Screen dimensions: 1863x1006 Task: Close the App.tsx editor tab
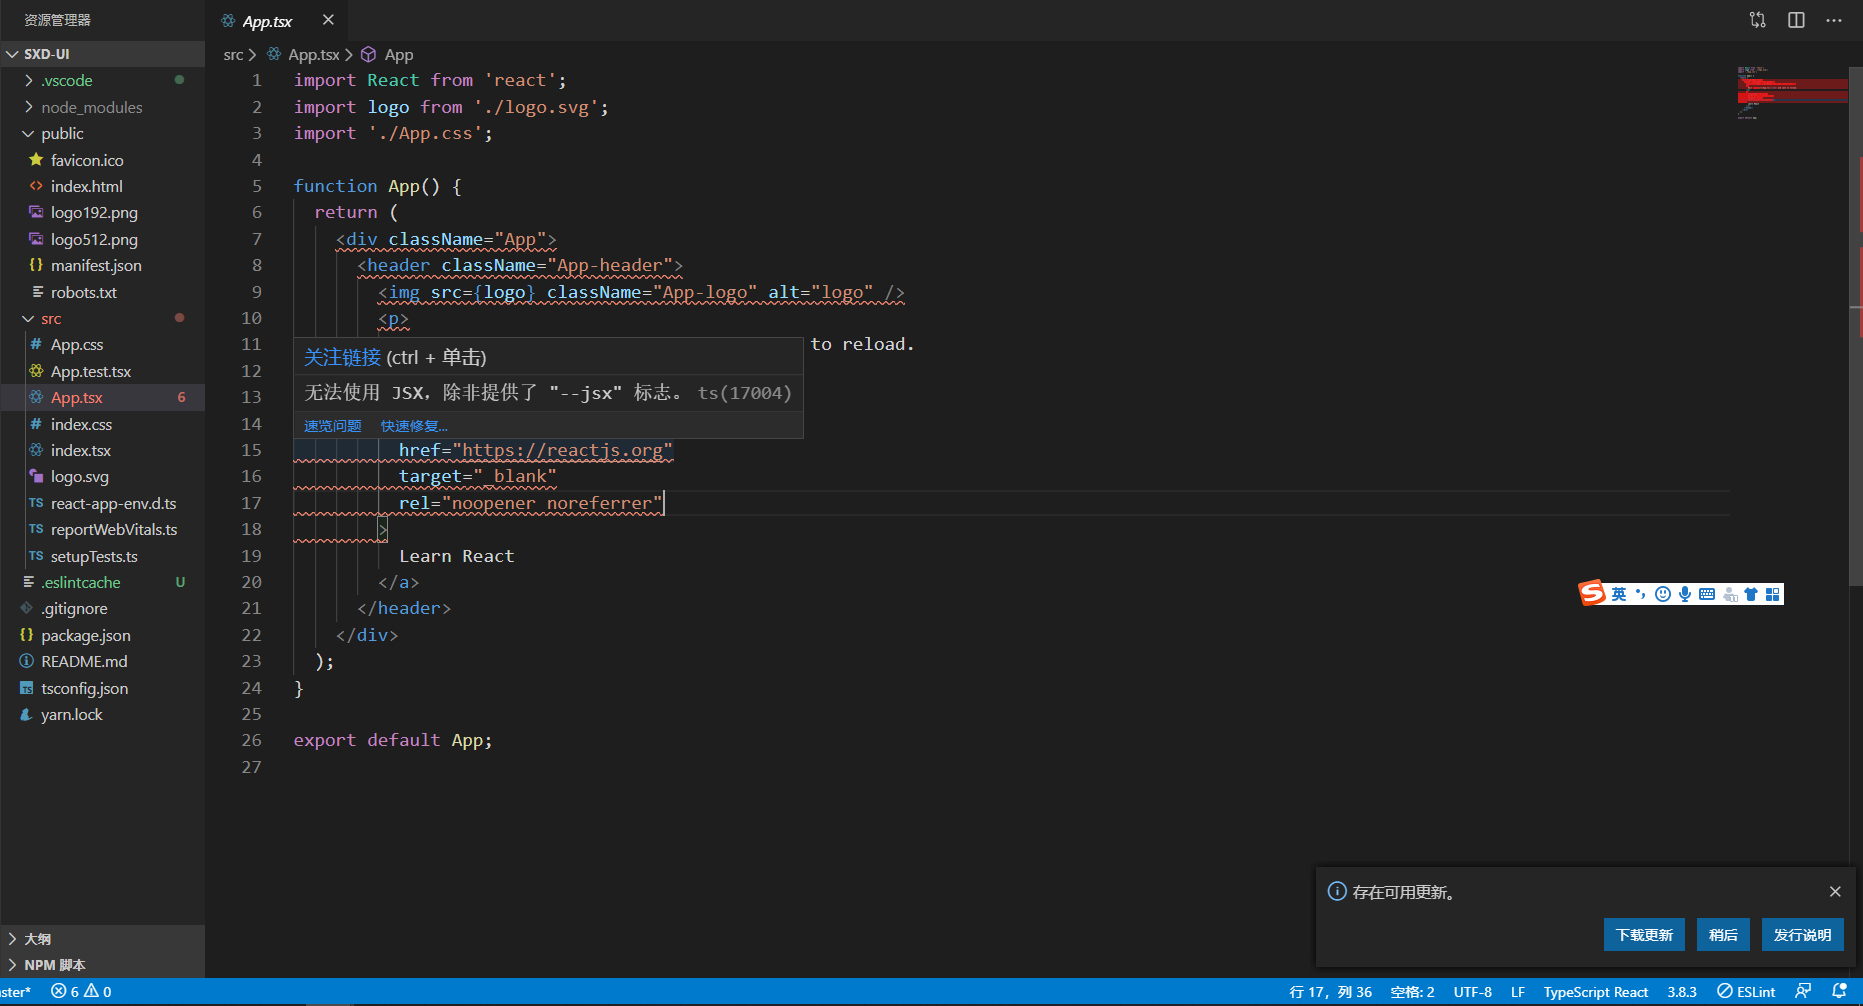click(328, 20)
